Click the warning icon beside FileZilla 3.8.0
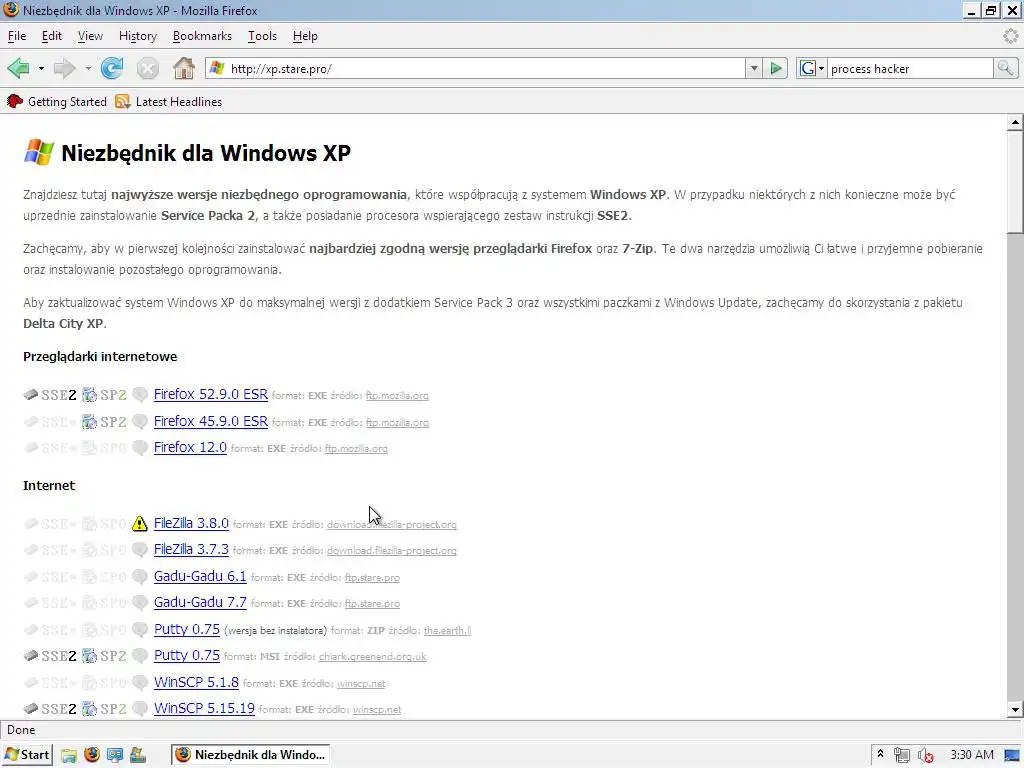The height and width of the screenshot is (768, 1024). click(140, 524)
